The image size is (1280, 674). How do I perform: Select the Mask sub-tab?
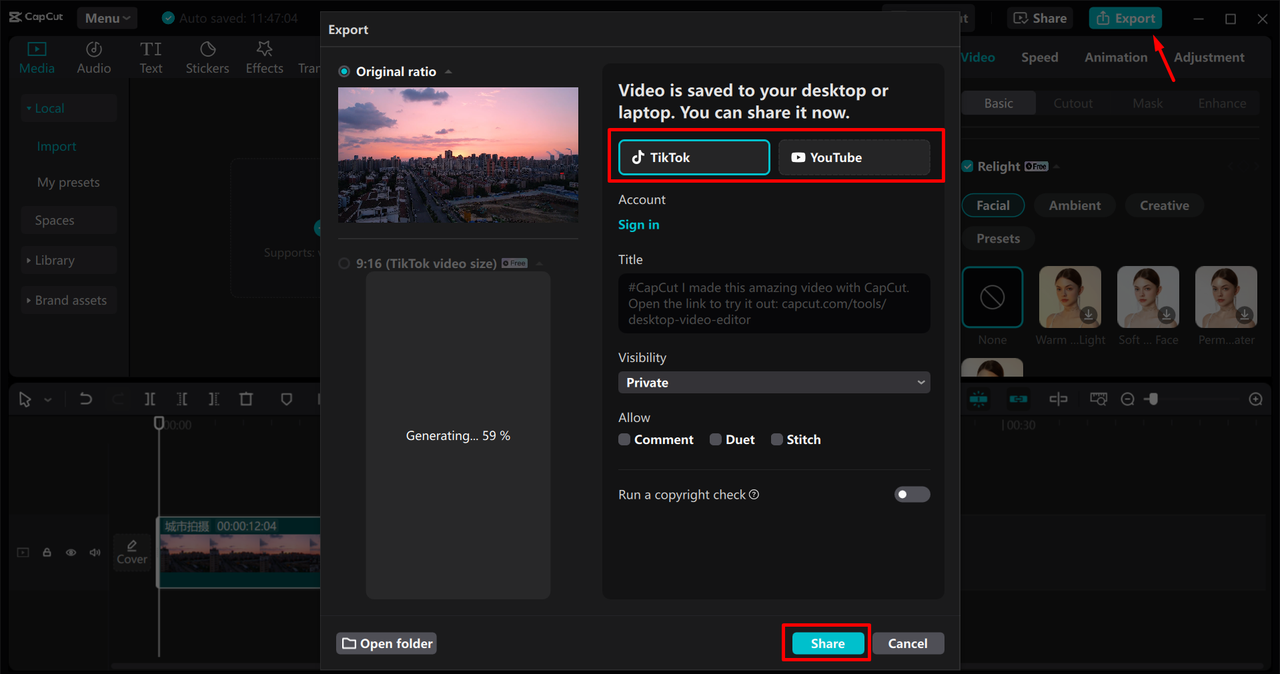(x=1147, y=103)
